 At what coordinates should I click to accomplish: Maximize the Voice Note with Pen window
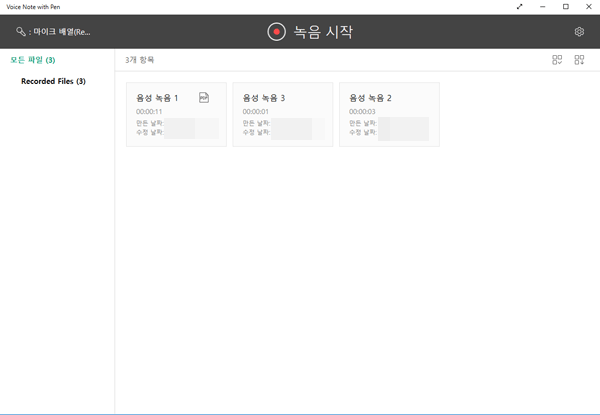[x=566, y=7]
